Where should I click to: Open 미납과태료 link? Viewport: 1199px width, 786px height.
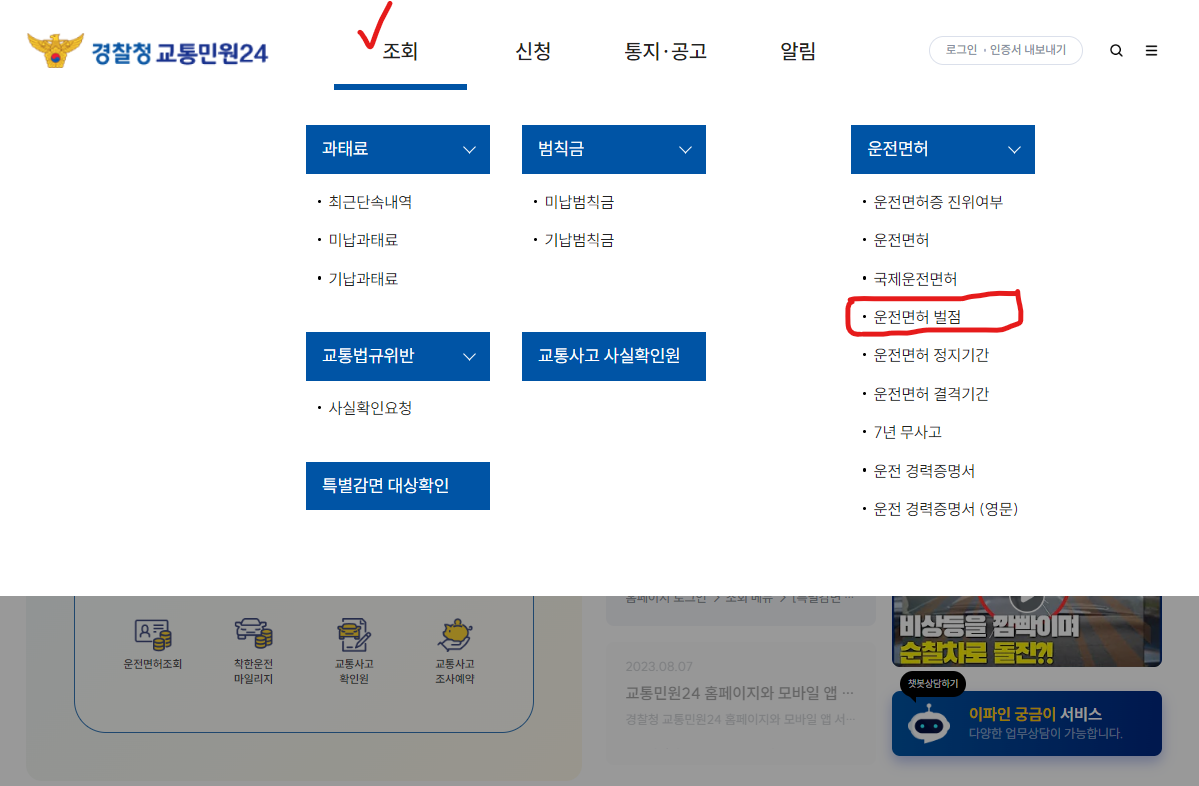363,240
